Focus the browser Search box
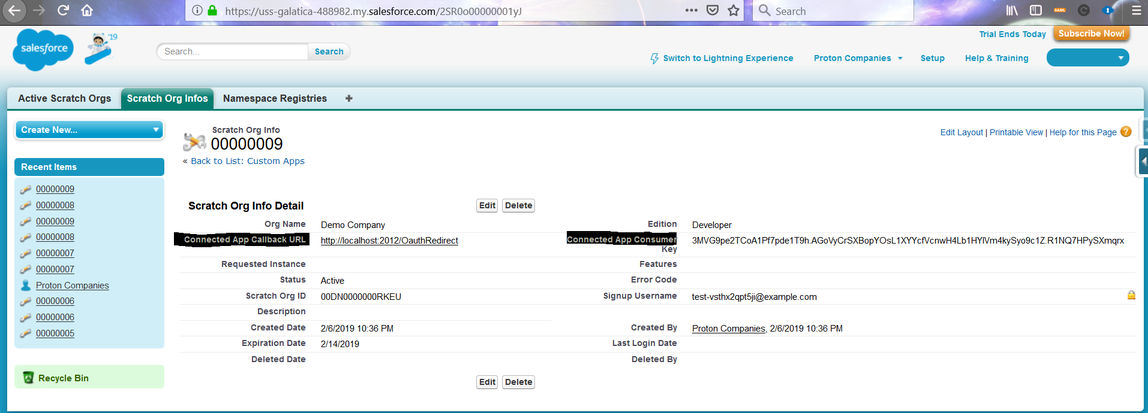The width and height of the screenshot is (1148, 413). 833,11
